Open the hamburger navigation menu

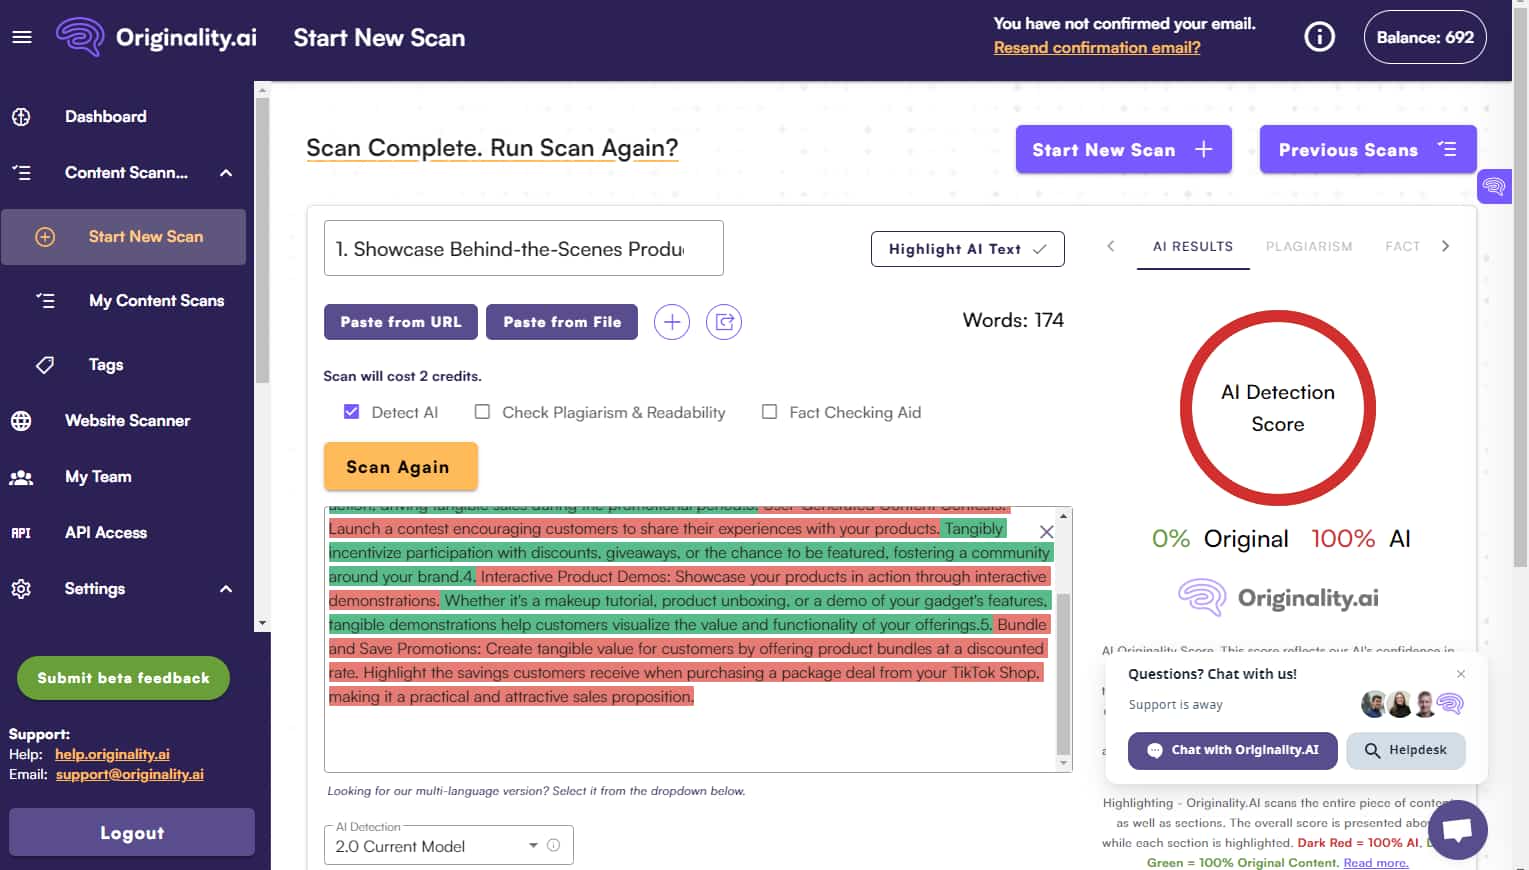(21, 36)
